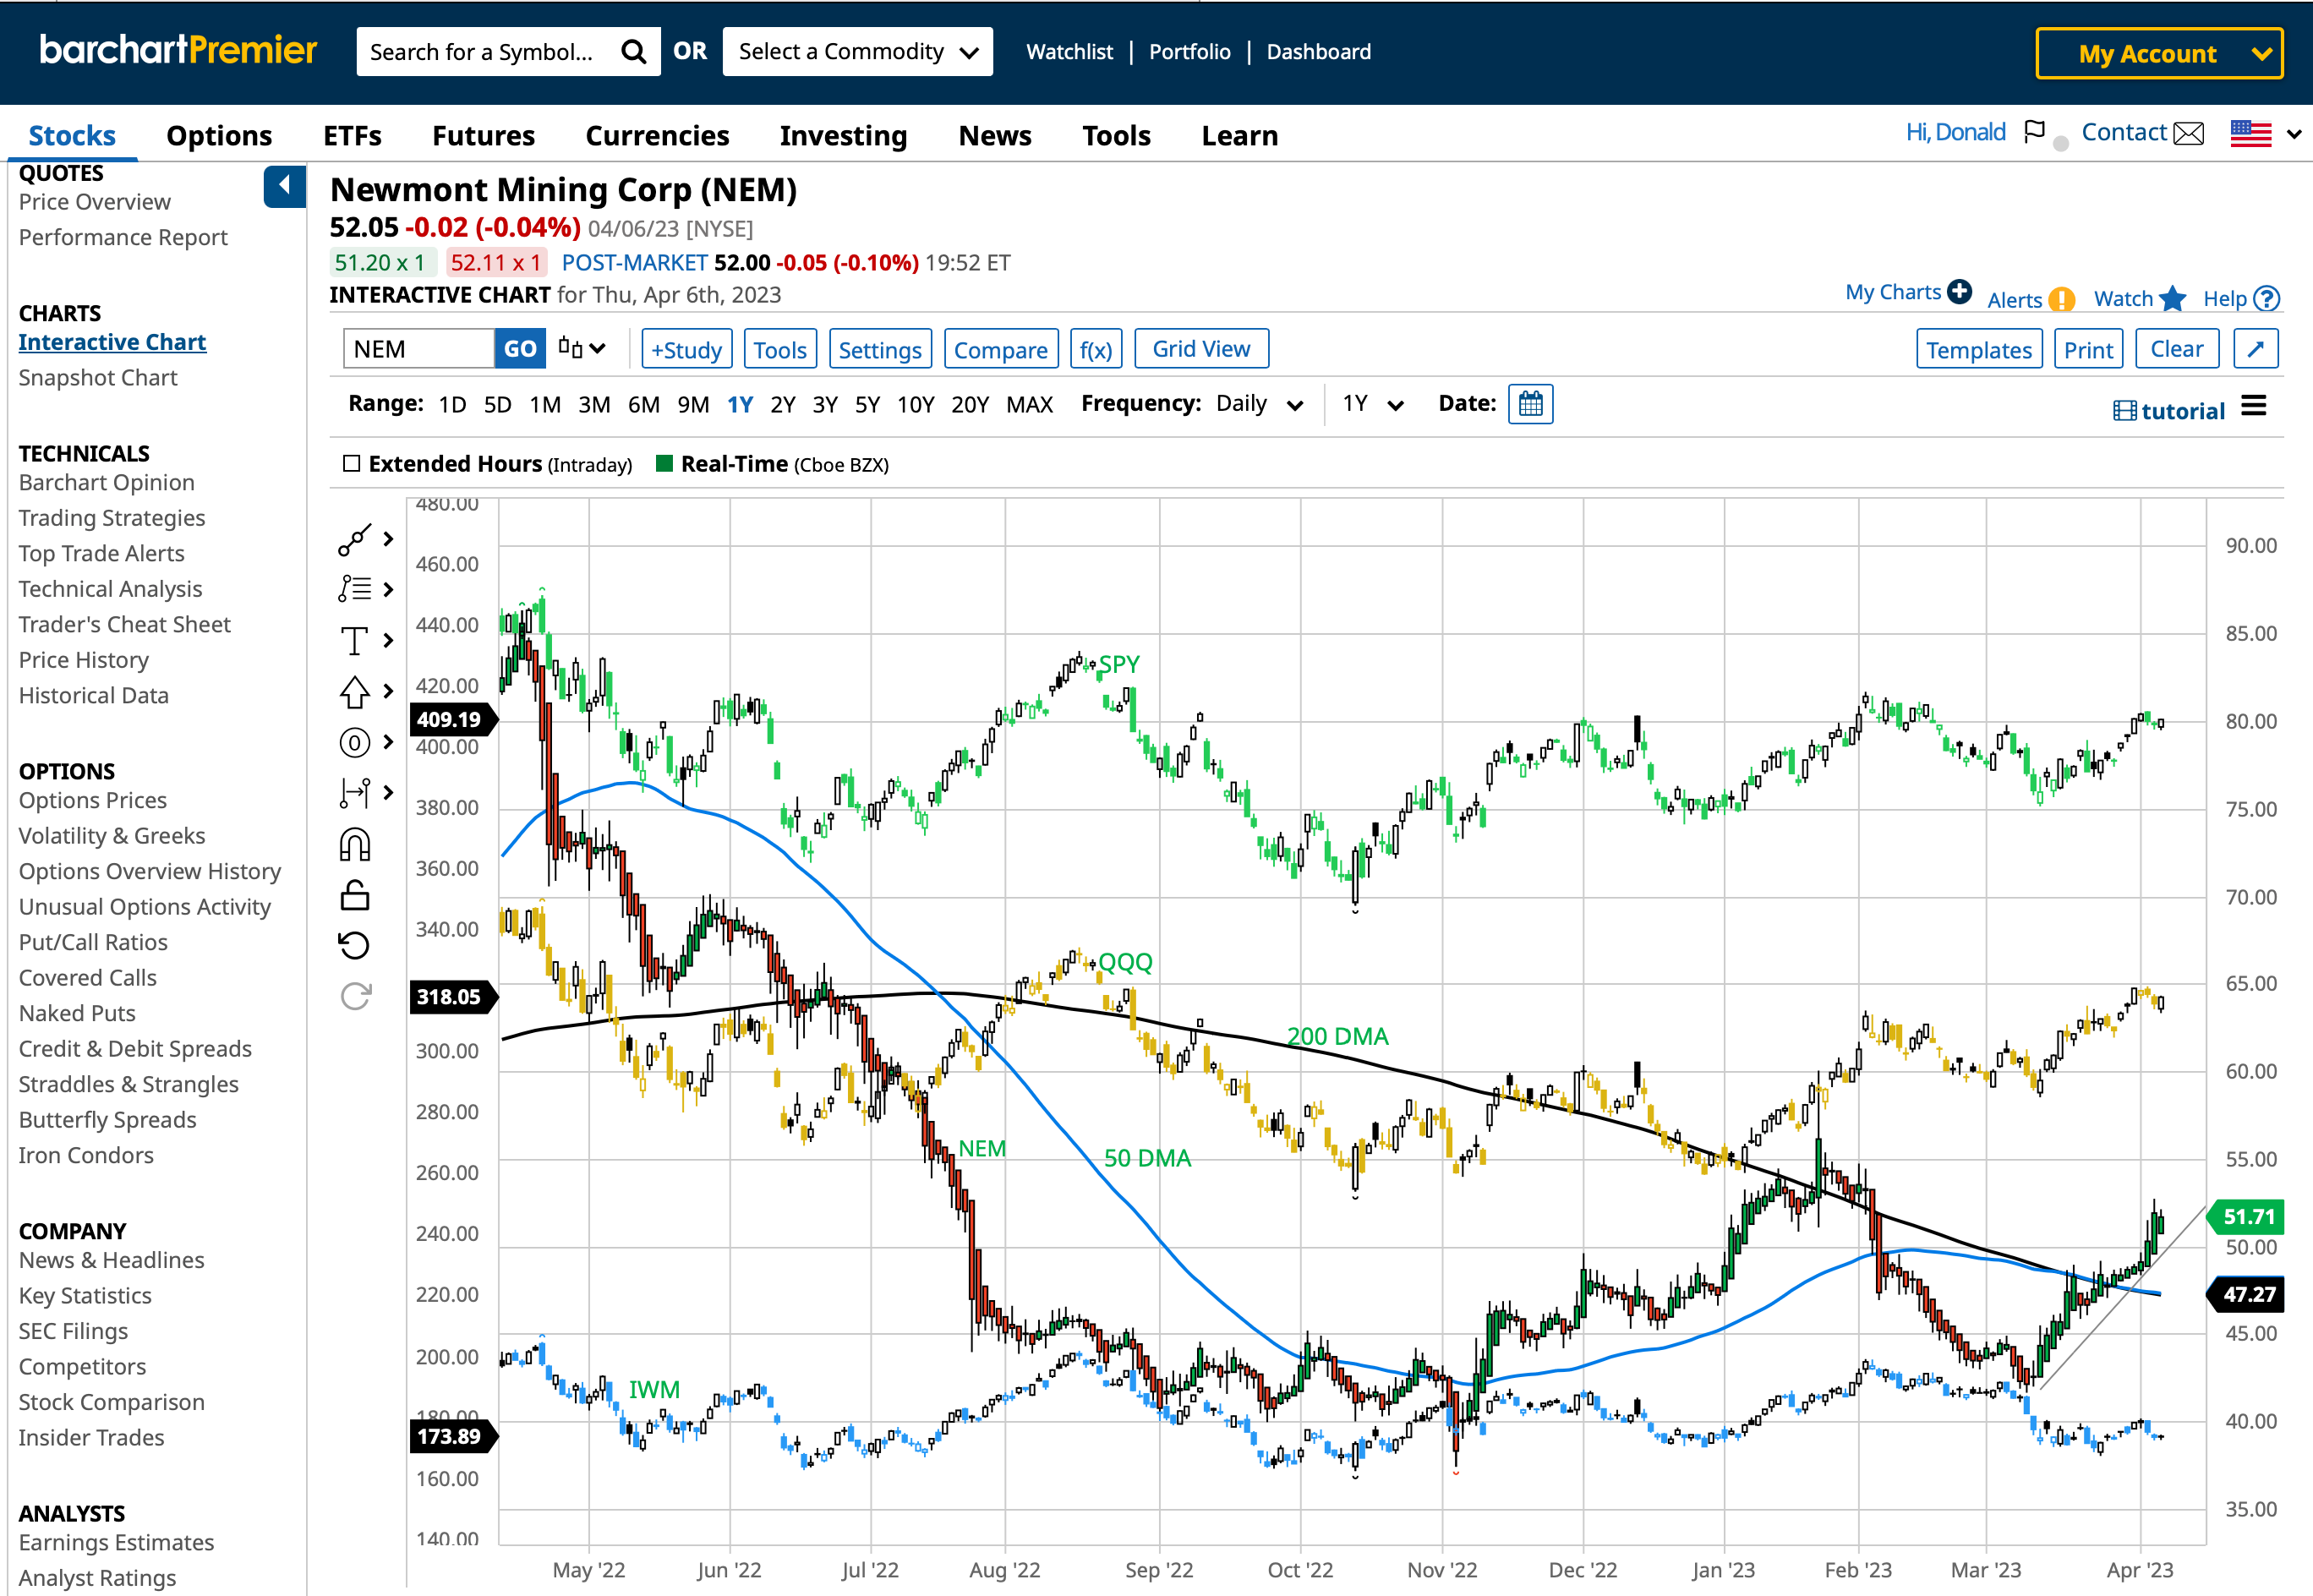This screenshot has height=1596, width=2313.
Task: Expand the arrow marker submenu chevron
Action: (x=388, y=691)
